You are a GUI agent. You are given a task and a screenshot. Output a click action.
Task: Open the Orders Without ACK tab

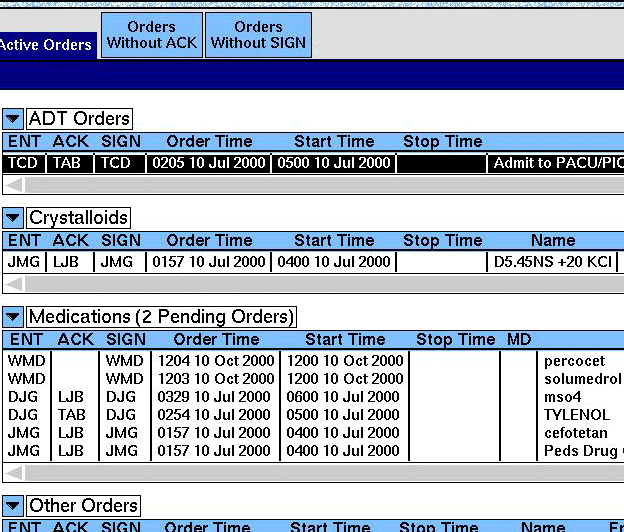tap(152, 35)
